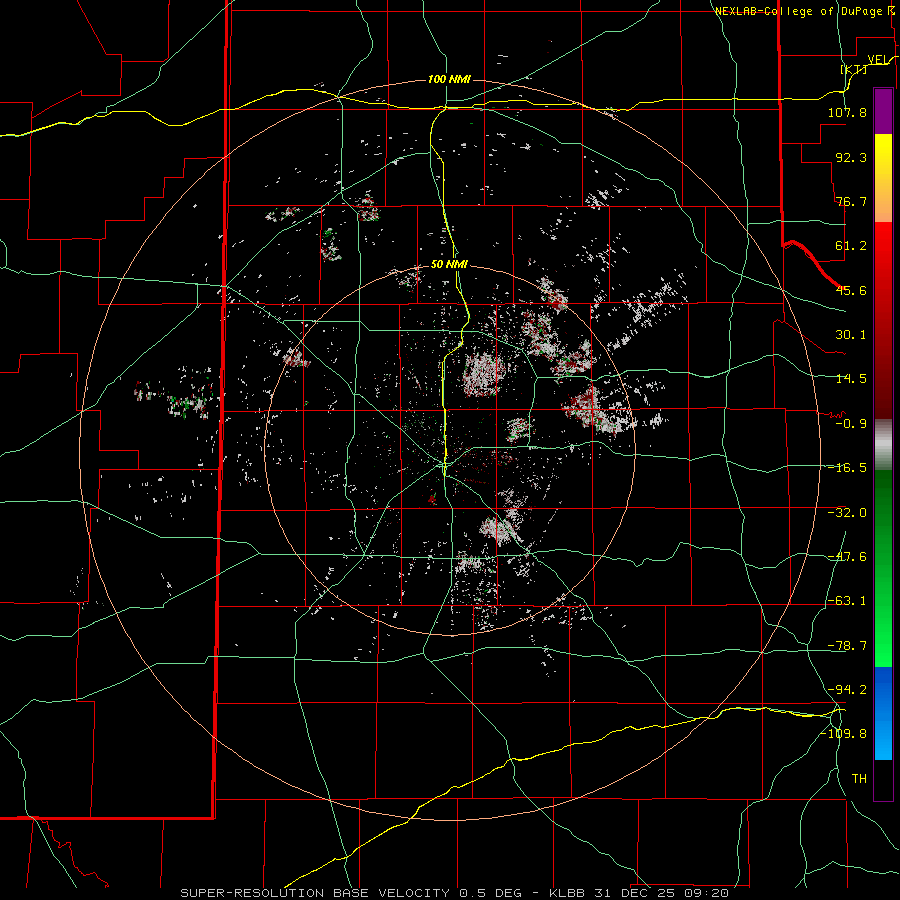The width and height of the screenshot is (900, 900).
Task: Click the [KT] units label
Action: 854,69
